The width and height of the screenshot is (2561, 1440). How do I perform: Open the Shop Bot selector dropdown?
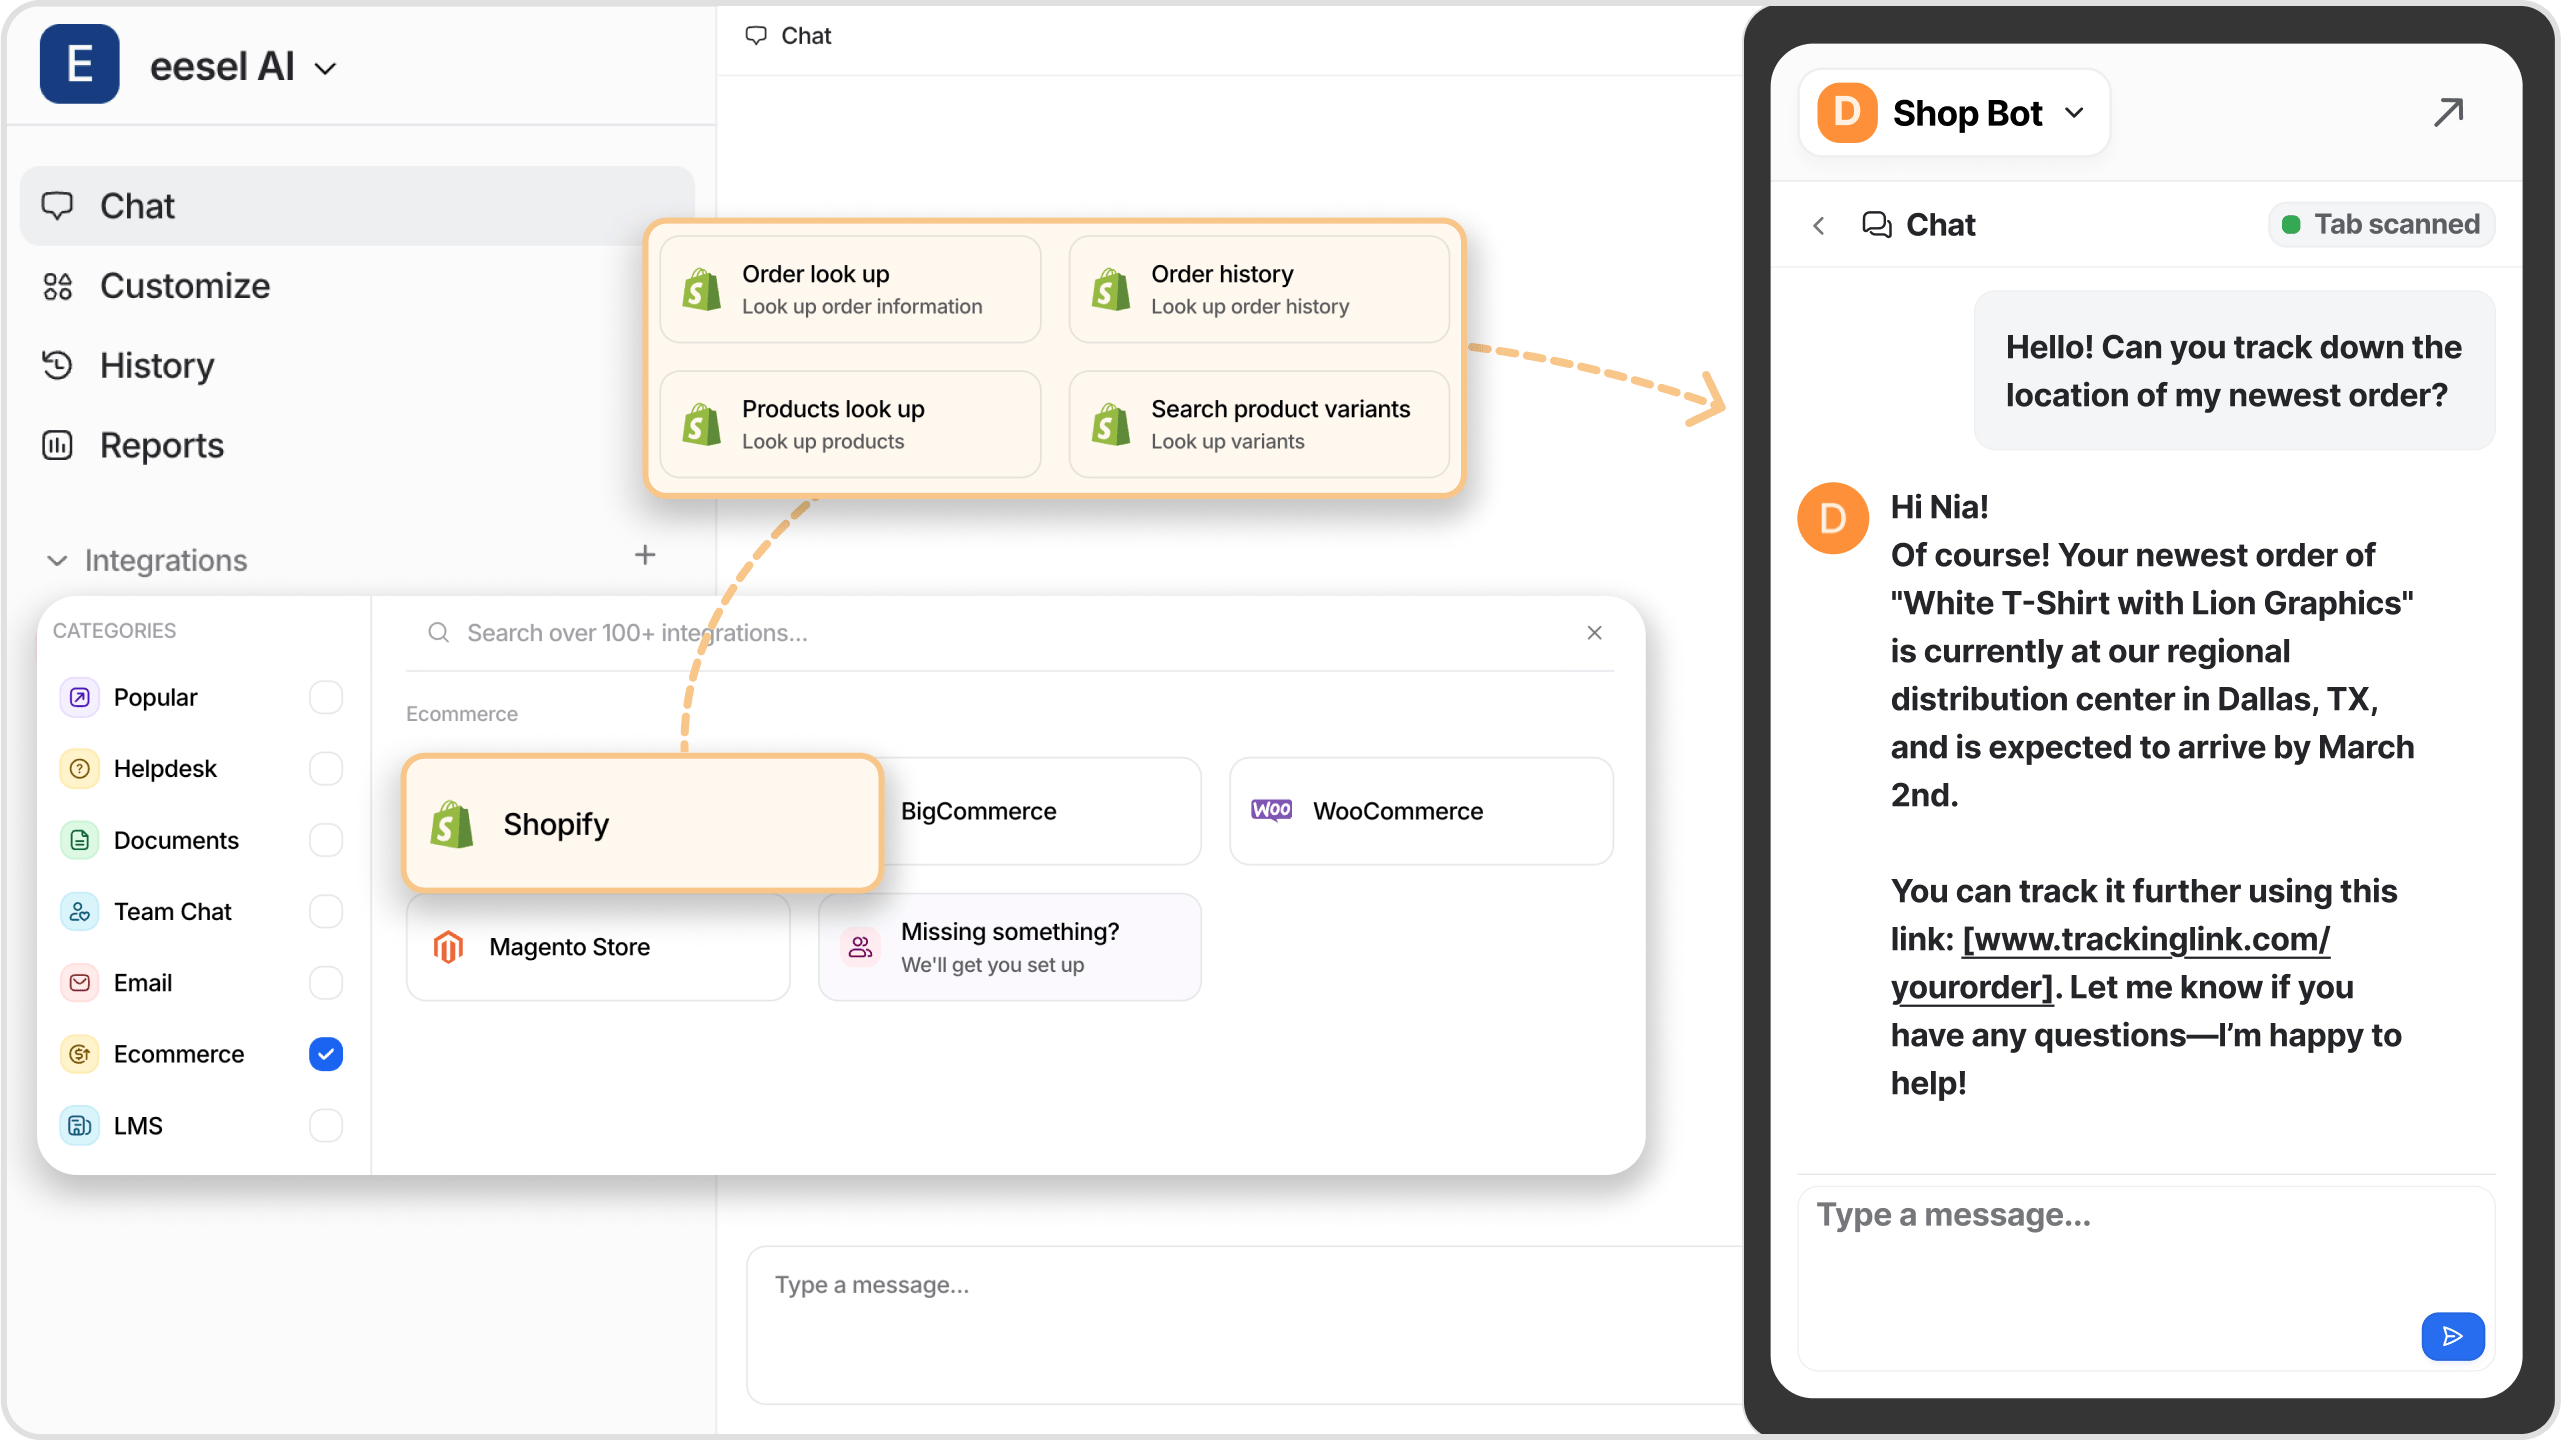point(1954,113)
